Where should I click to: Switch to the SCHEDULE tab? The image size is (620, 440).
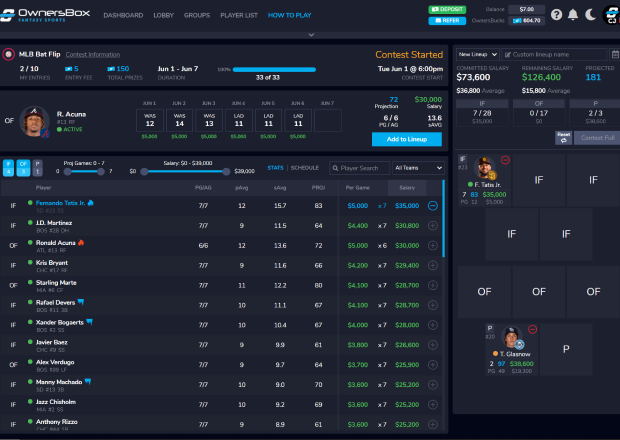(305, 168)
